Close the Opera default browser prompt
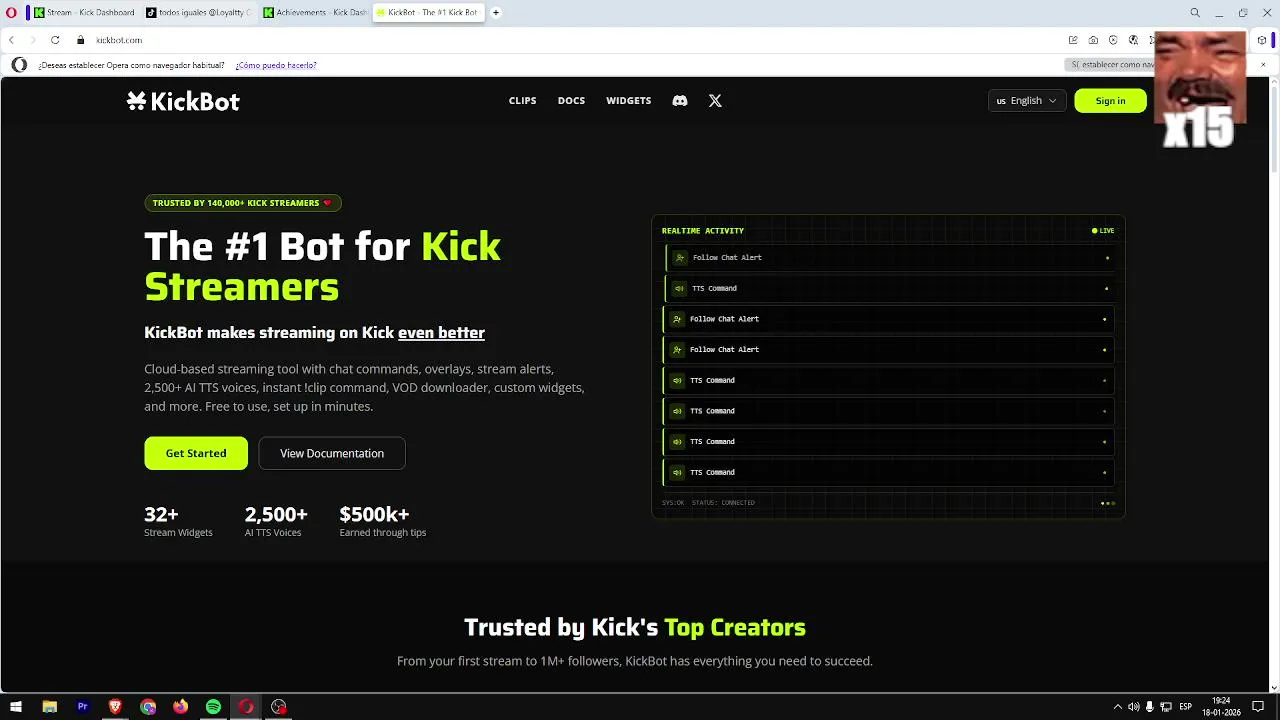The height and width of the screenshot is (720, 1280). pyautogui.click(x=1263, y=65)
